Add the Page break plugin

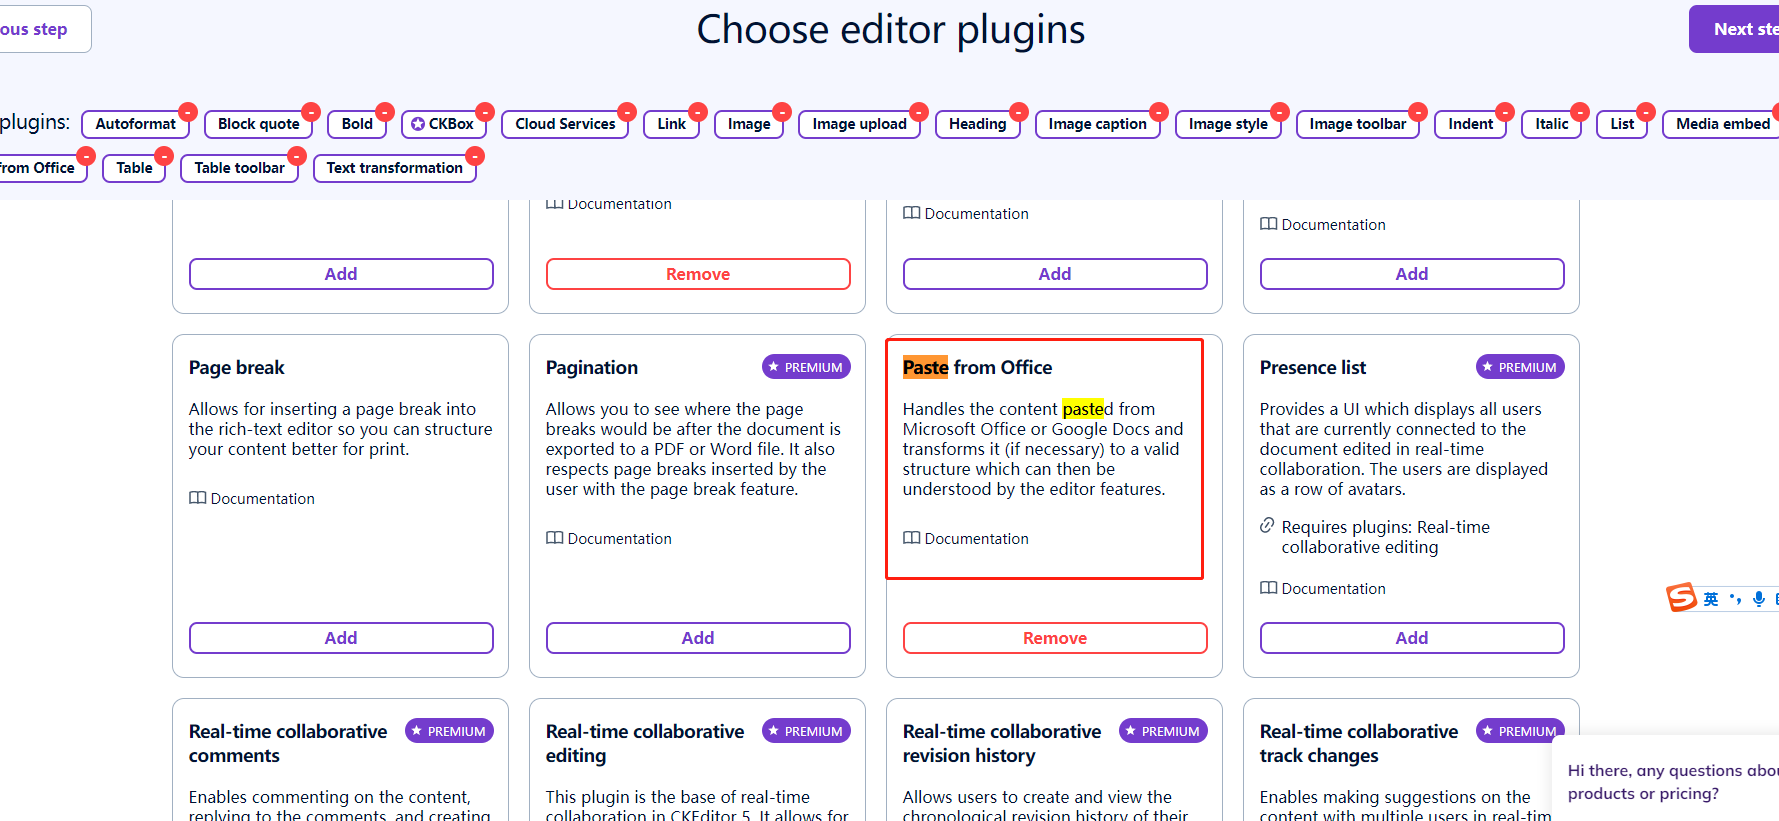click(x=341, y=638)
